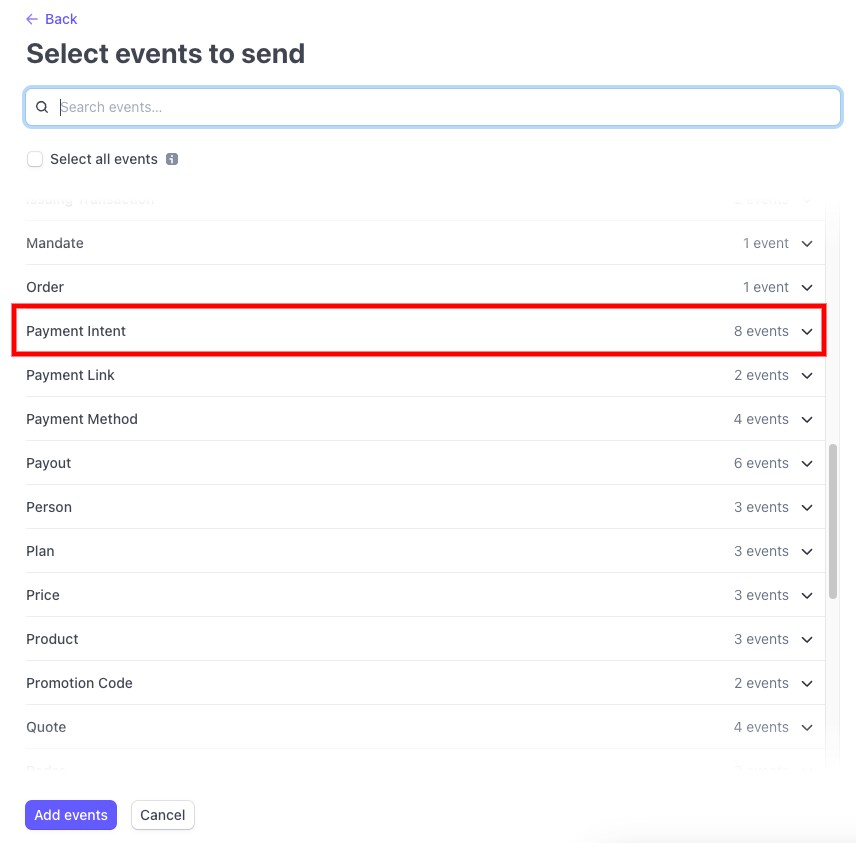Expand the Mandate chevron
The height and width of the screenshot is (843, 856).
click(x=807, y=244)
